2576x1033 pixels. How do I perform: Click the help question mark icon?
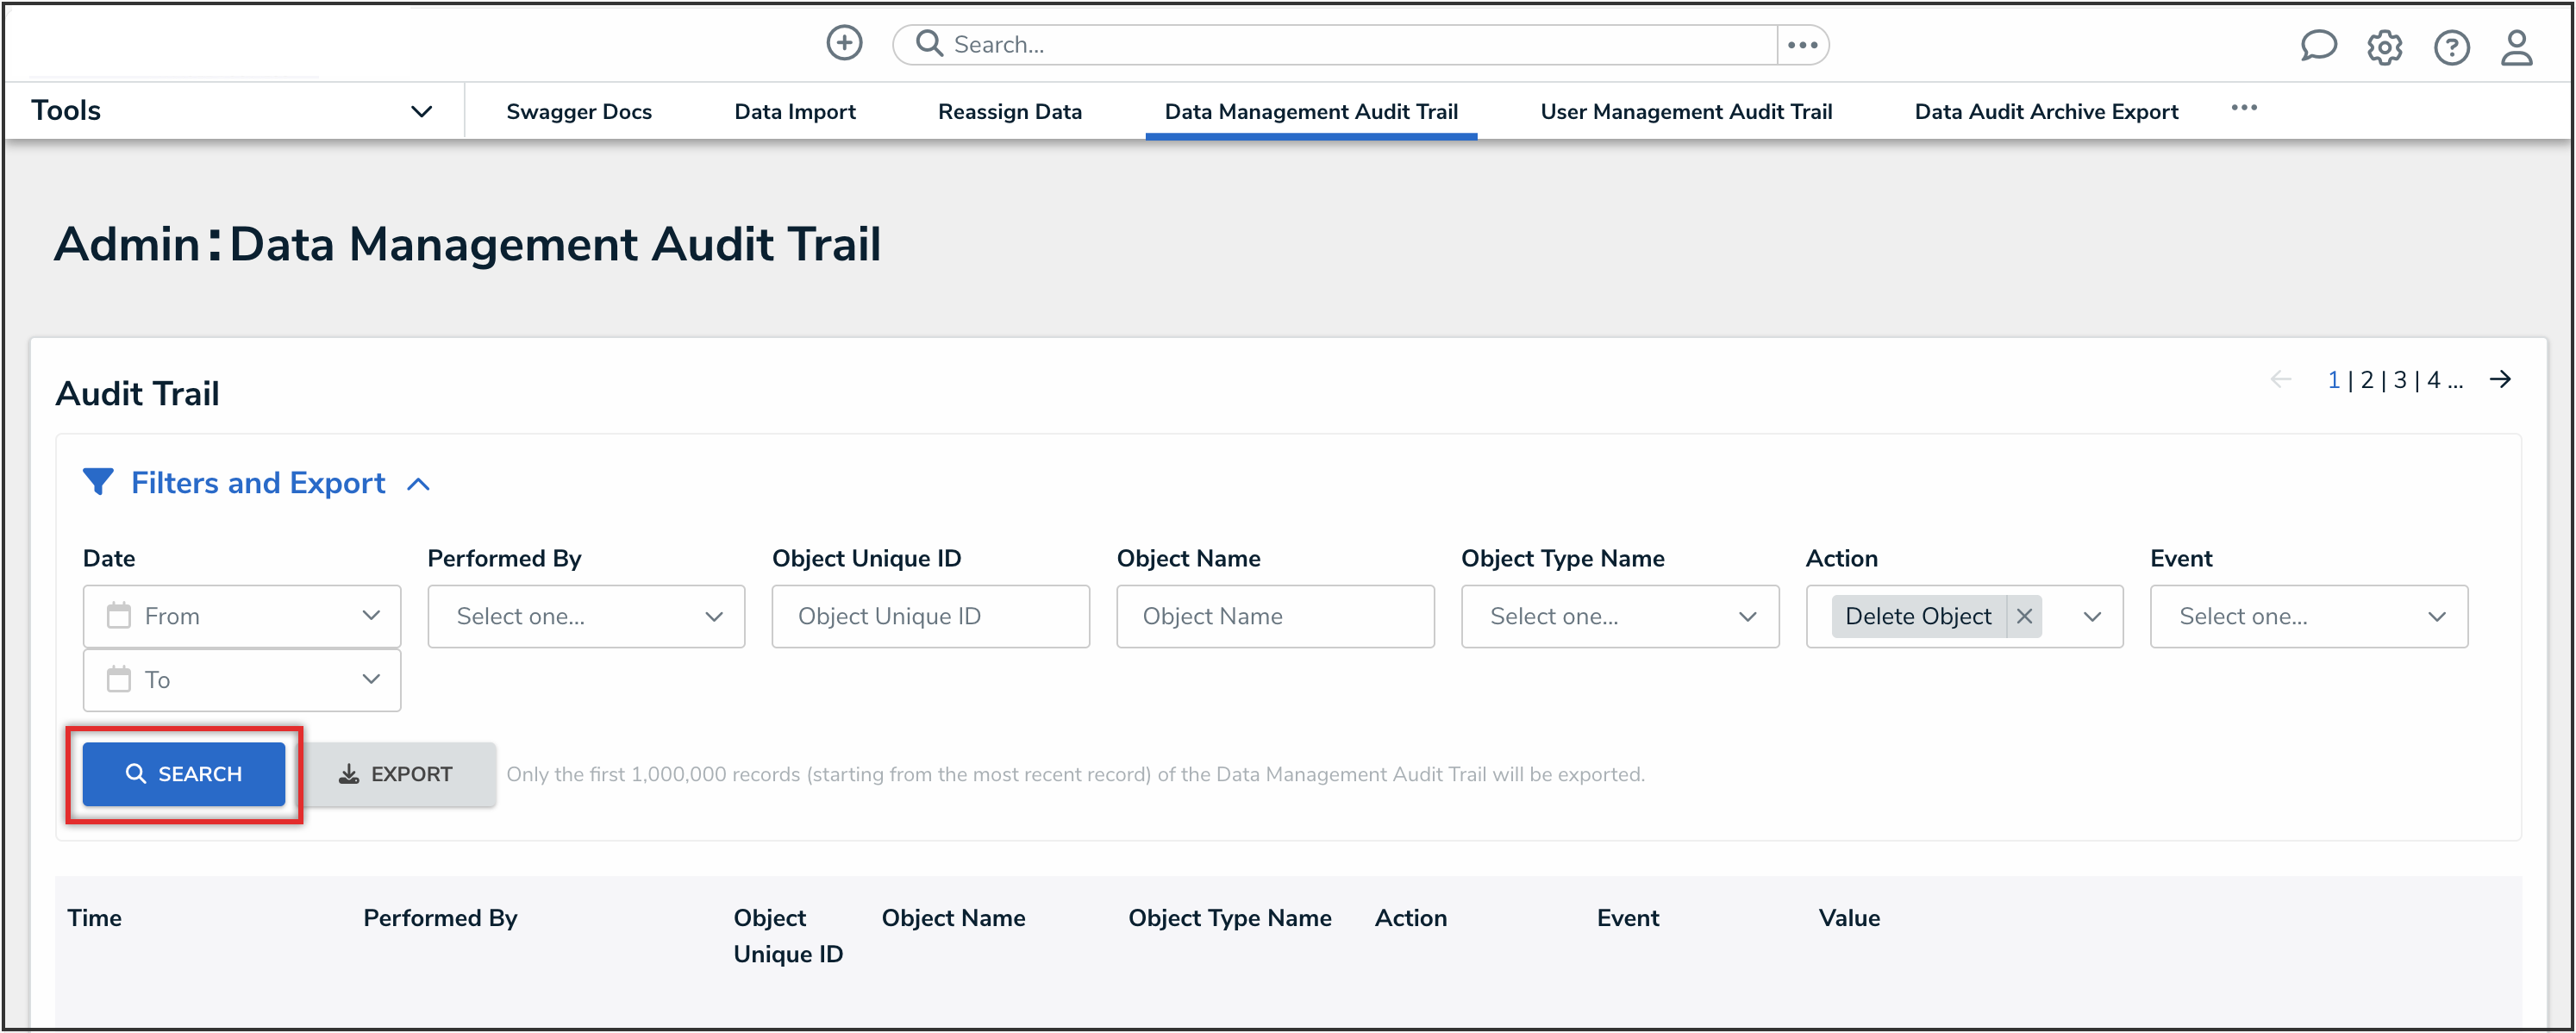pyautogui.click(x=2451, y=47)
